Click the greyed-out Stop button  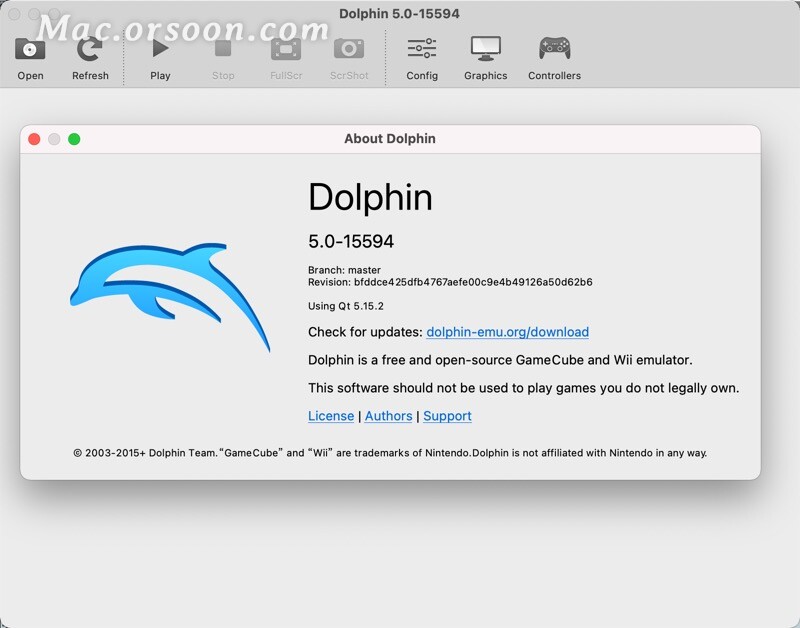point(223,49)
